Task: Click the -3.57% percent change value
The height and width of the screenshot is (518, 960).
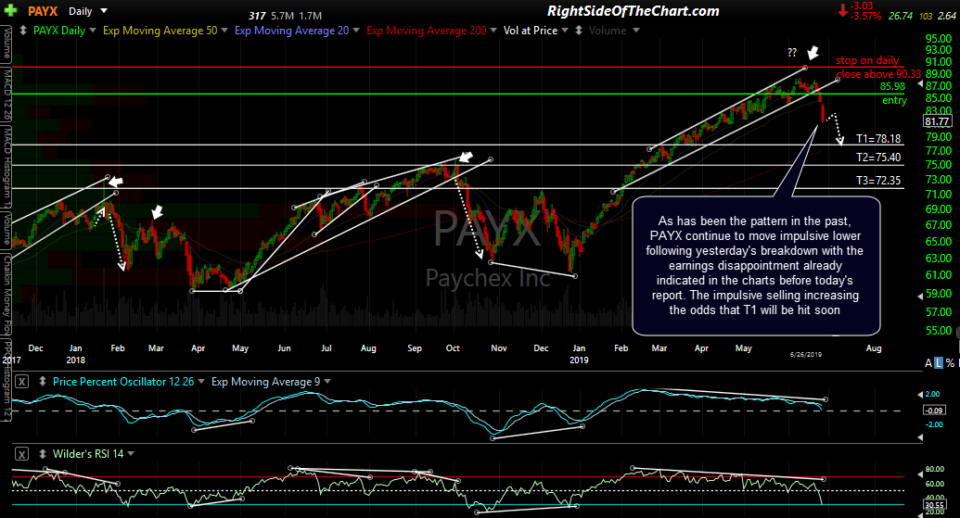Action: click(865, 16)
